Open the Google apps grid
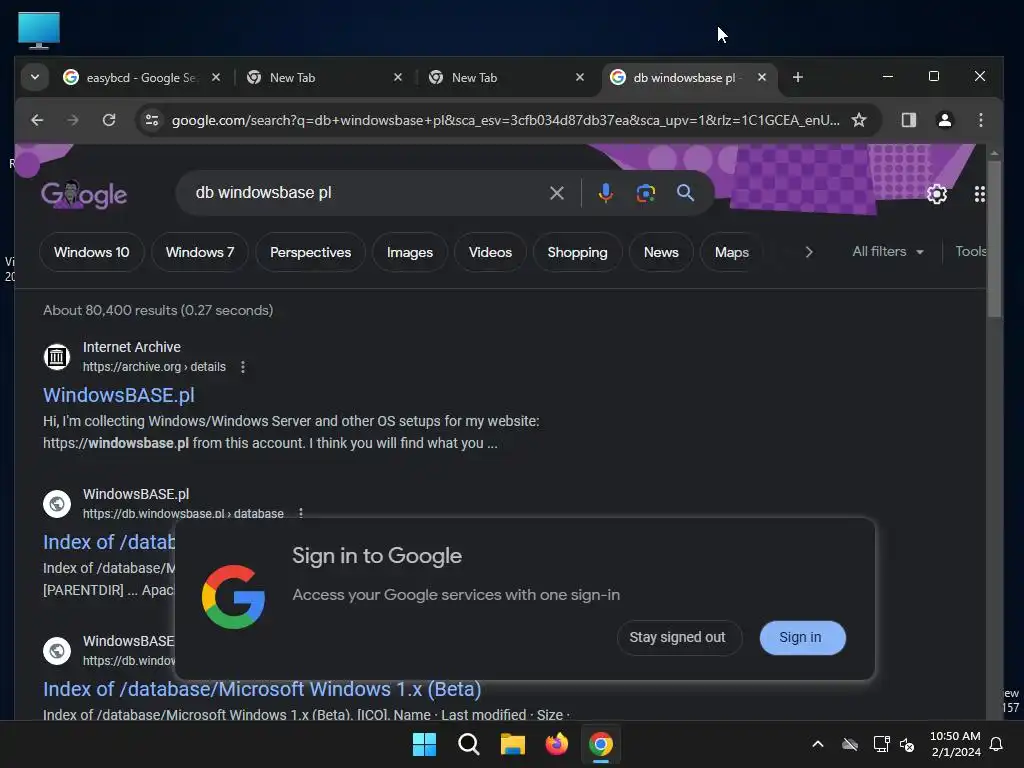This screenshot has width=1024, height=768. click(x=979, y=194)
